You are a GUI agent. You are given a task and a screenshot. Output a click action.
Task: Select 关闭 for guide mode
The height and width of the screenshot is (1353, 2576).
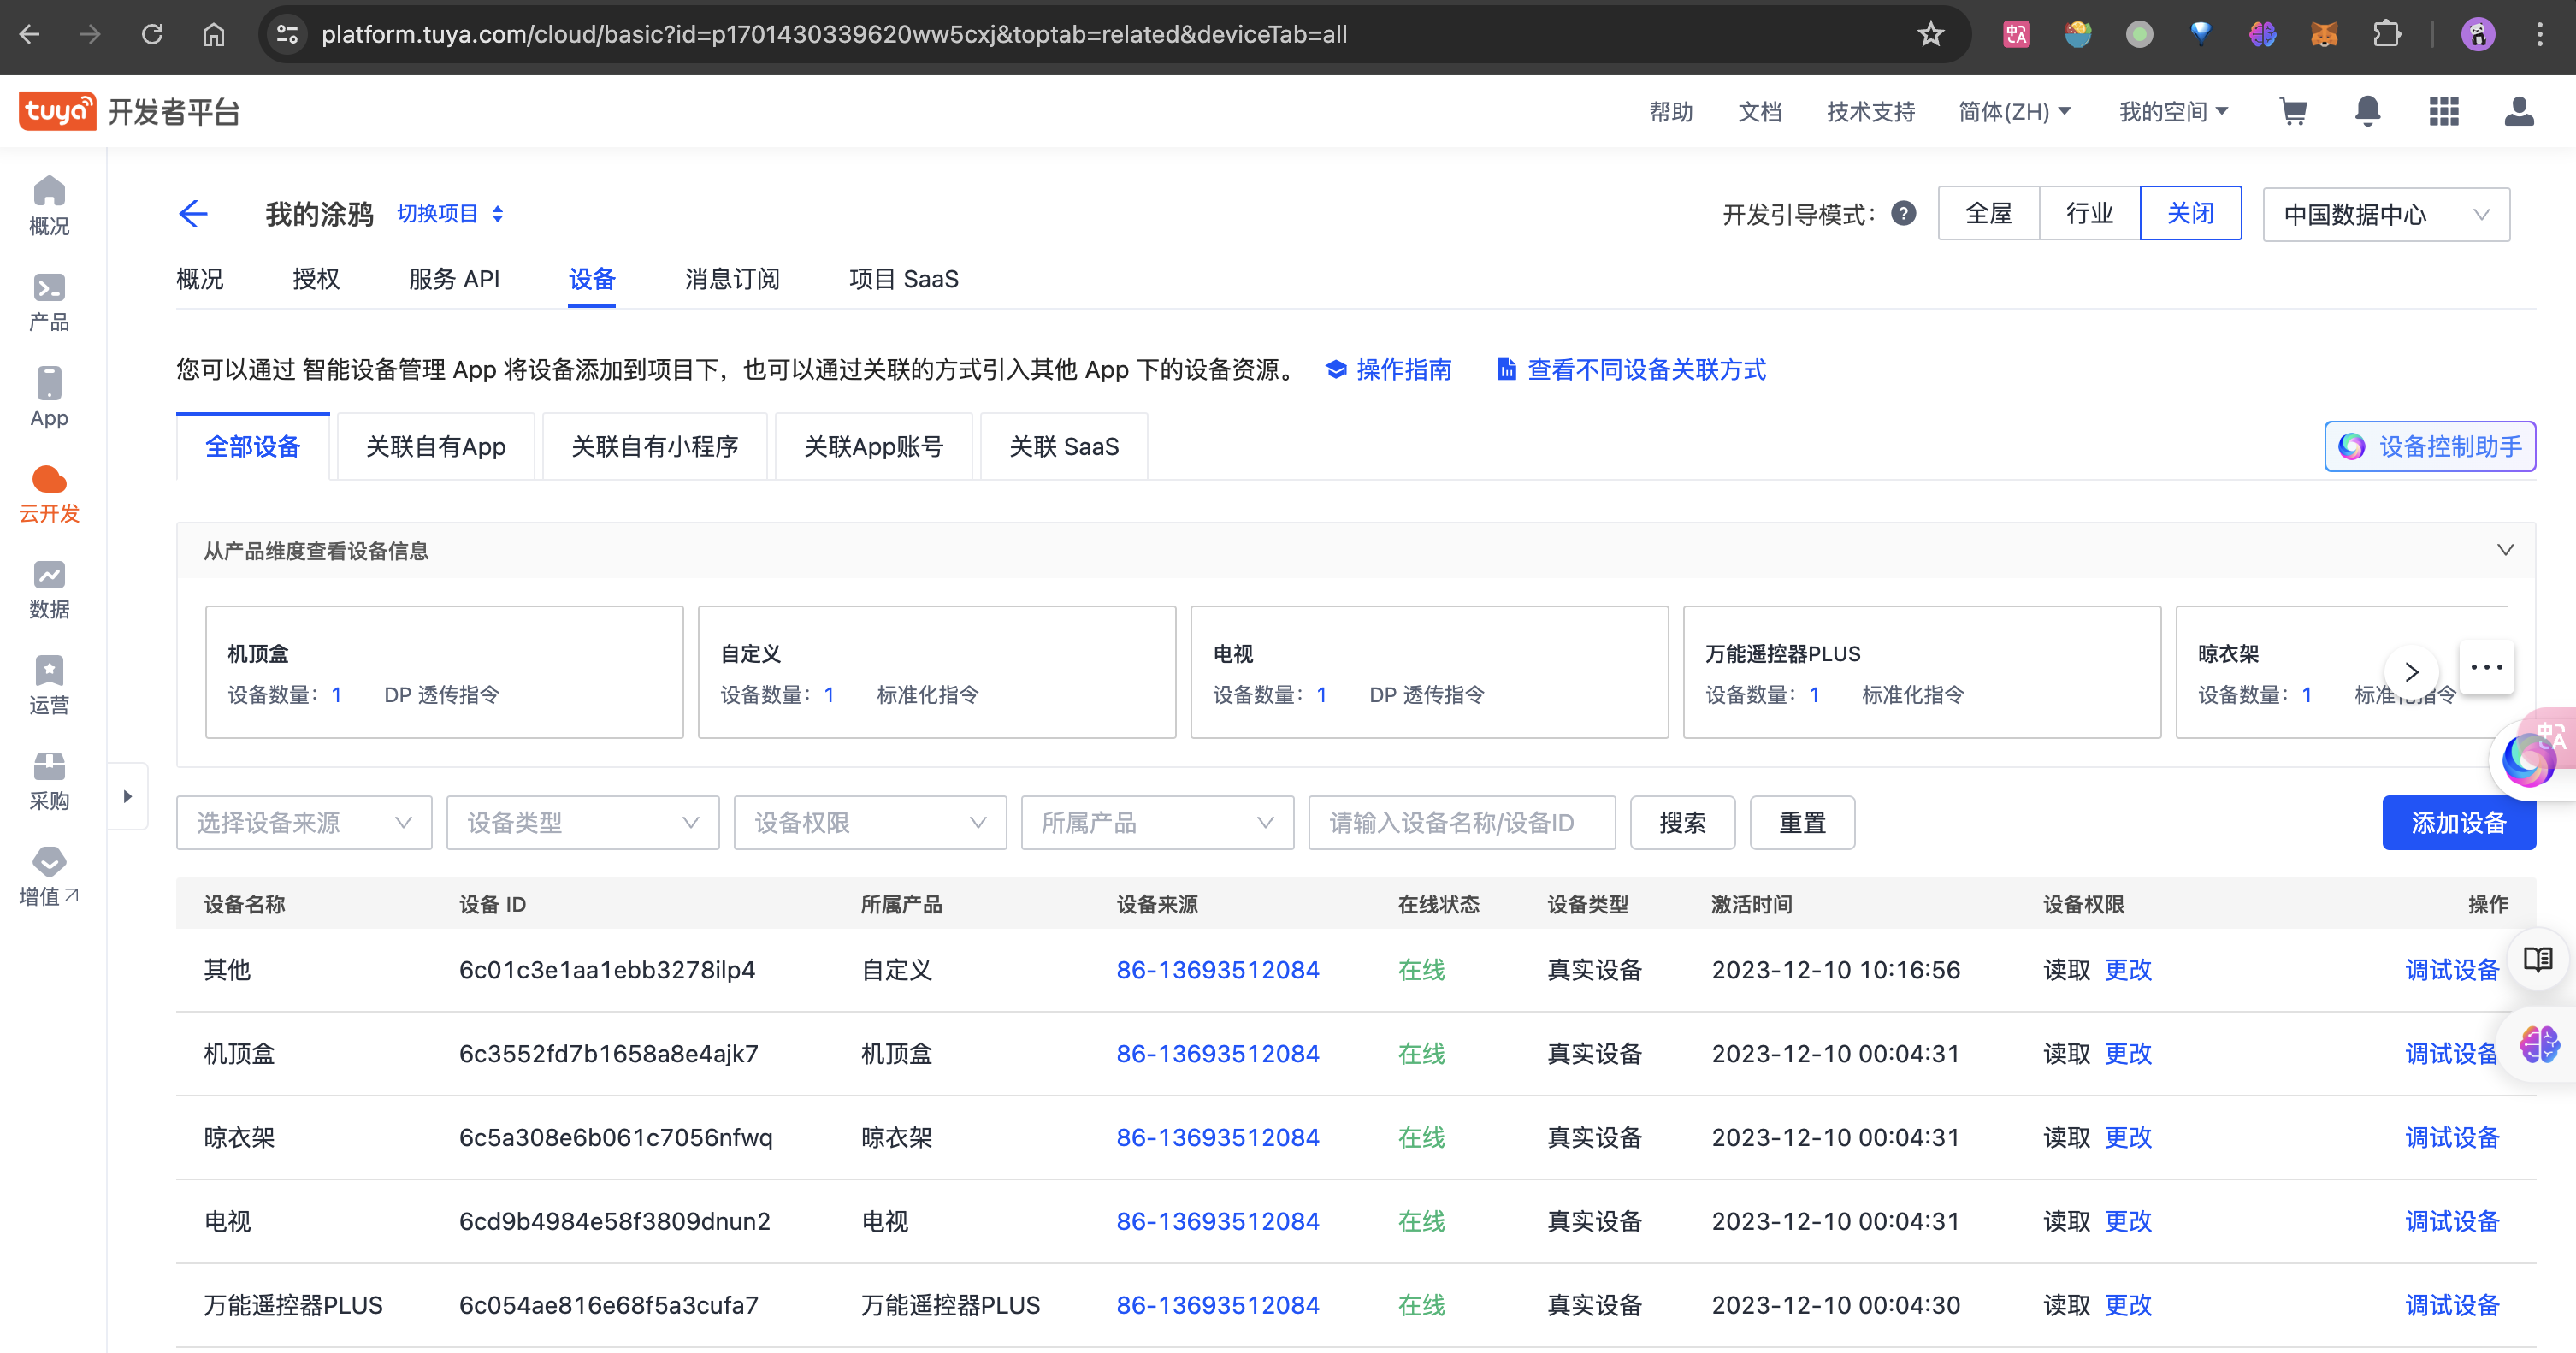(2190, 214)
